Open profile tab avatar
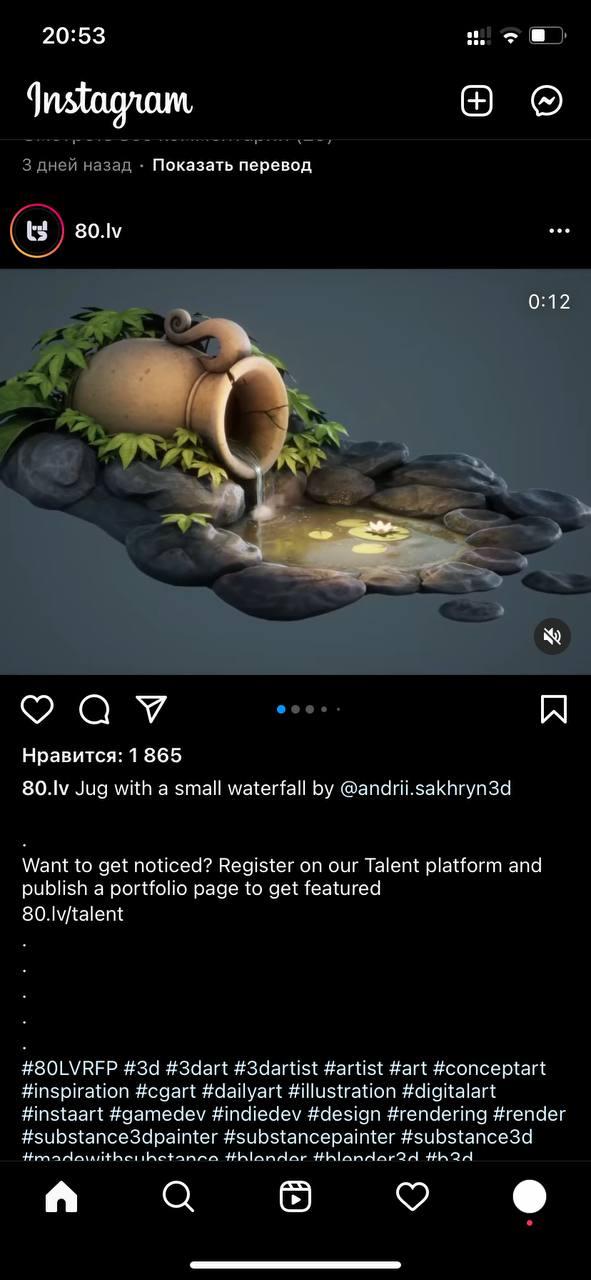The image size is (591, 1280). point(529,1196)
